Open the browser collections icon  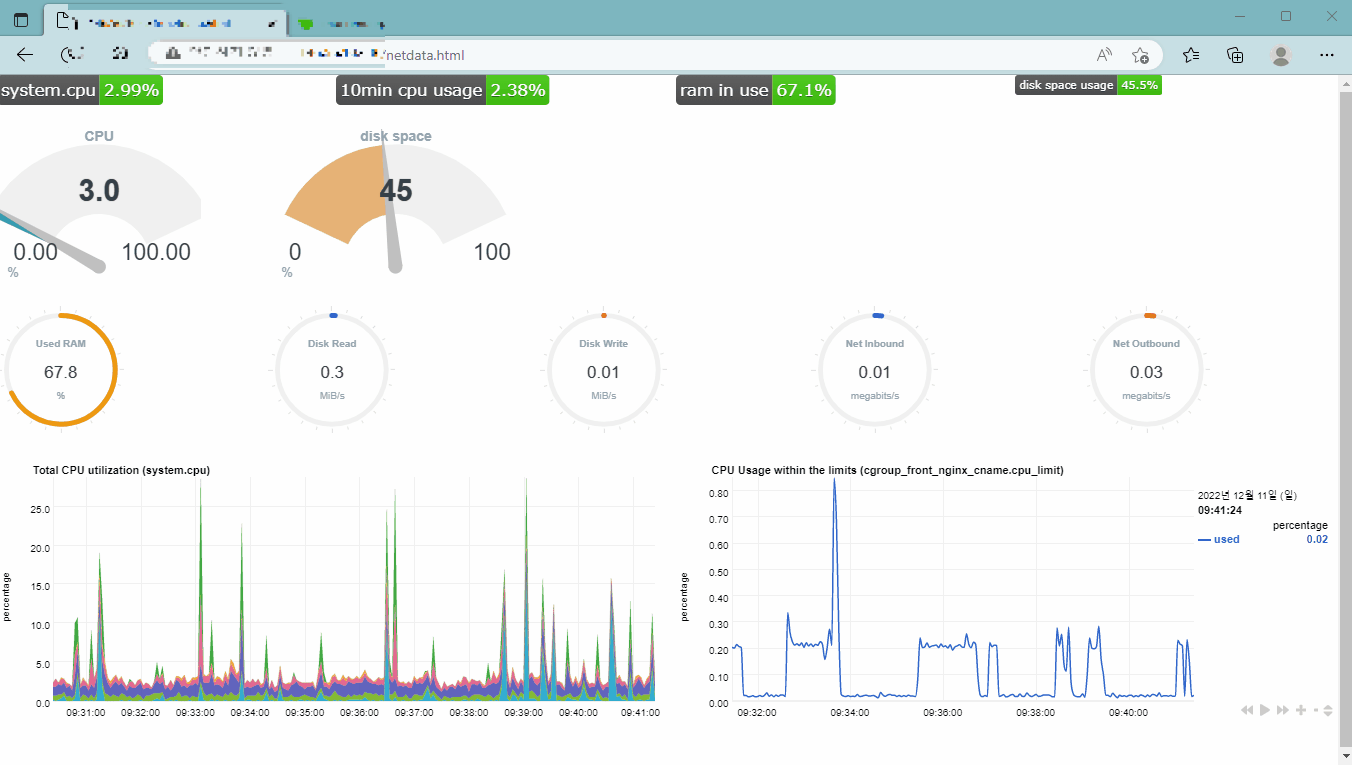(x=1235, y=55)
